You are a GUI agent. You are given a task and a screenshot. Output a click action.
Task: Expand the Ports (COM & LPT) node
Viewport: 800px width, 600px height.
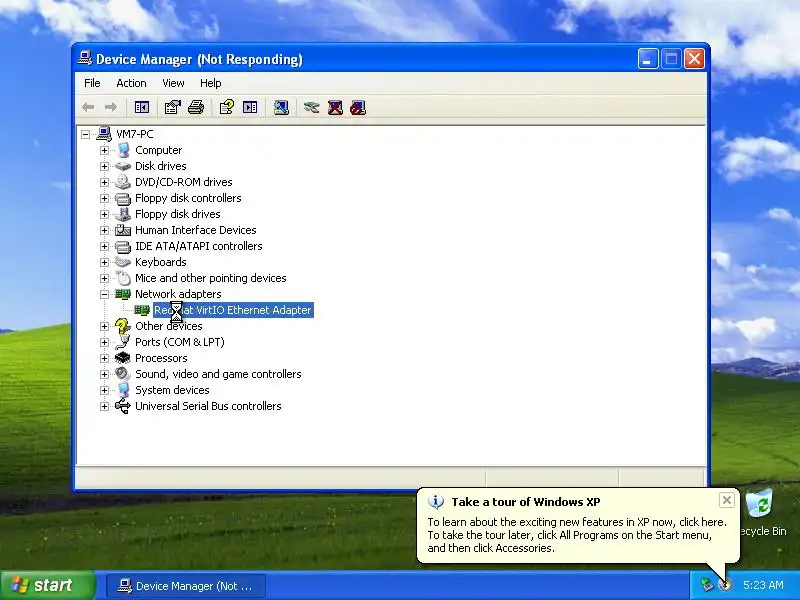point(104,342)
